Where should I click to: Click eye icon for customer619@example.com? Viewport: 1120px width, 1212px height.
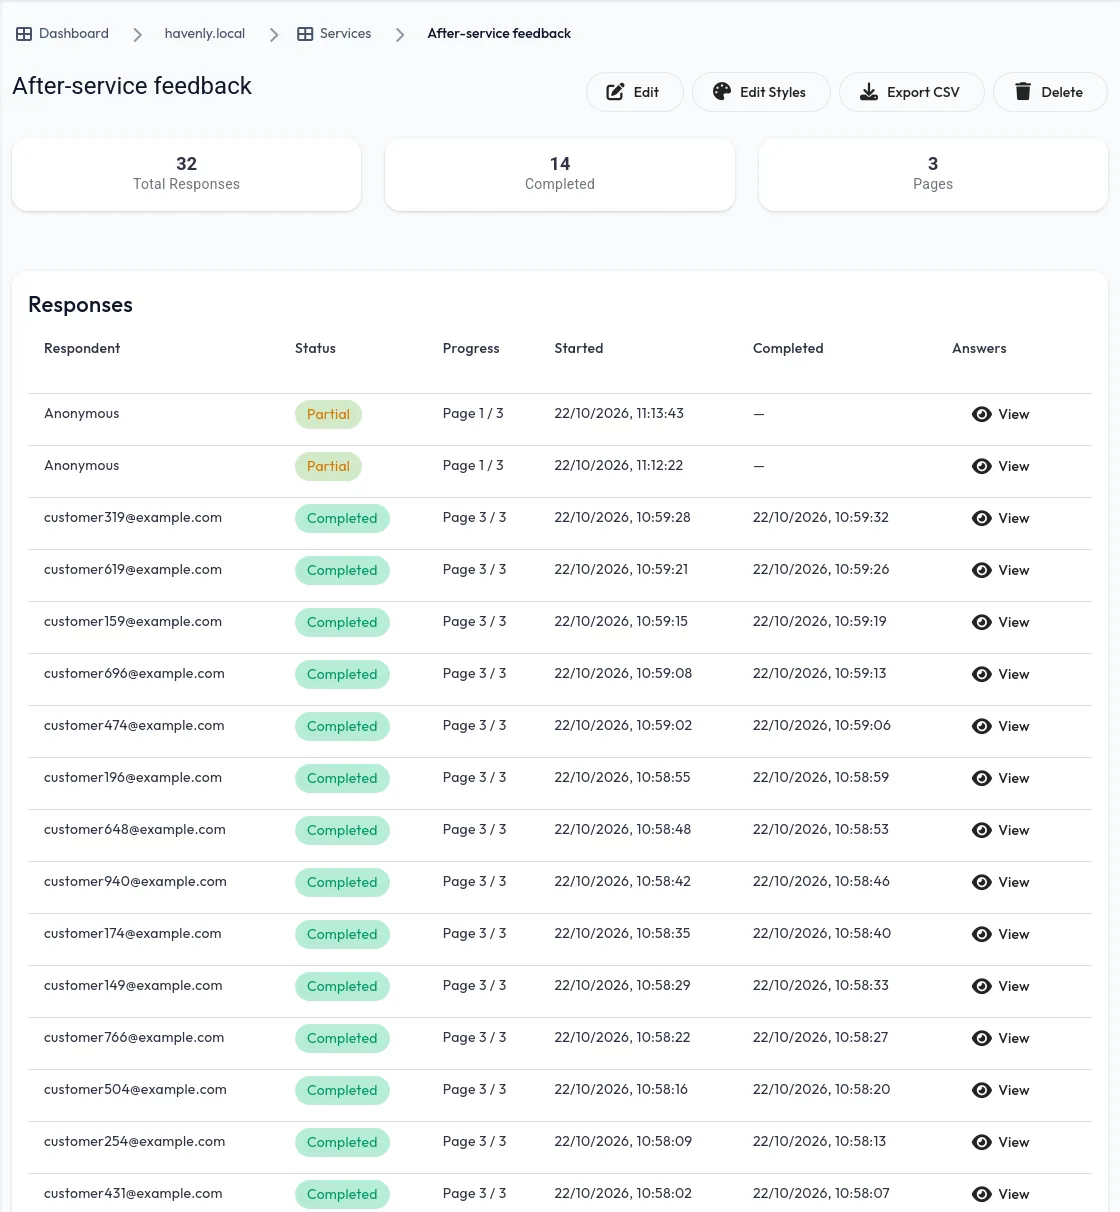(x=982, y=570)
